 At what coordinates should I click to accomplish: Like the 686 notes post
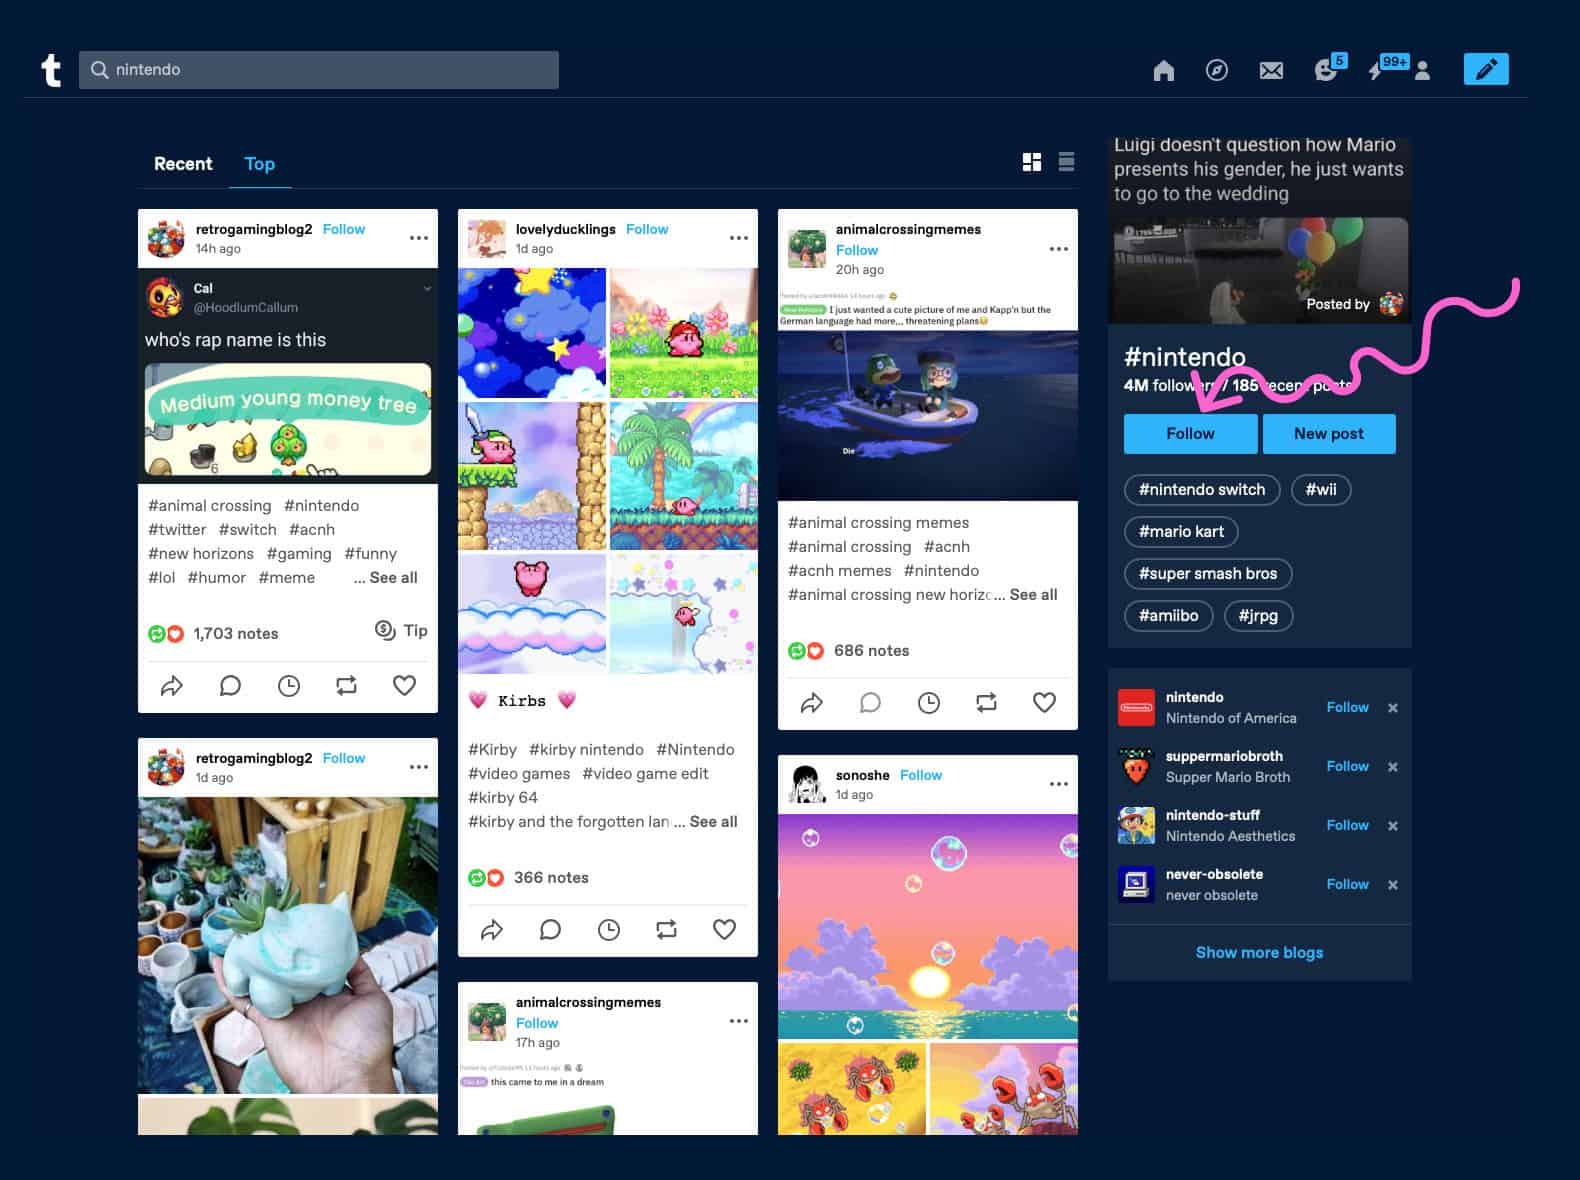(x=1044, y=703)
